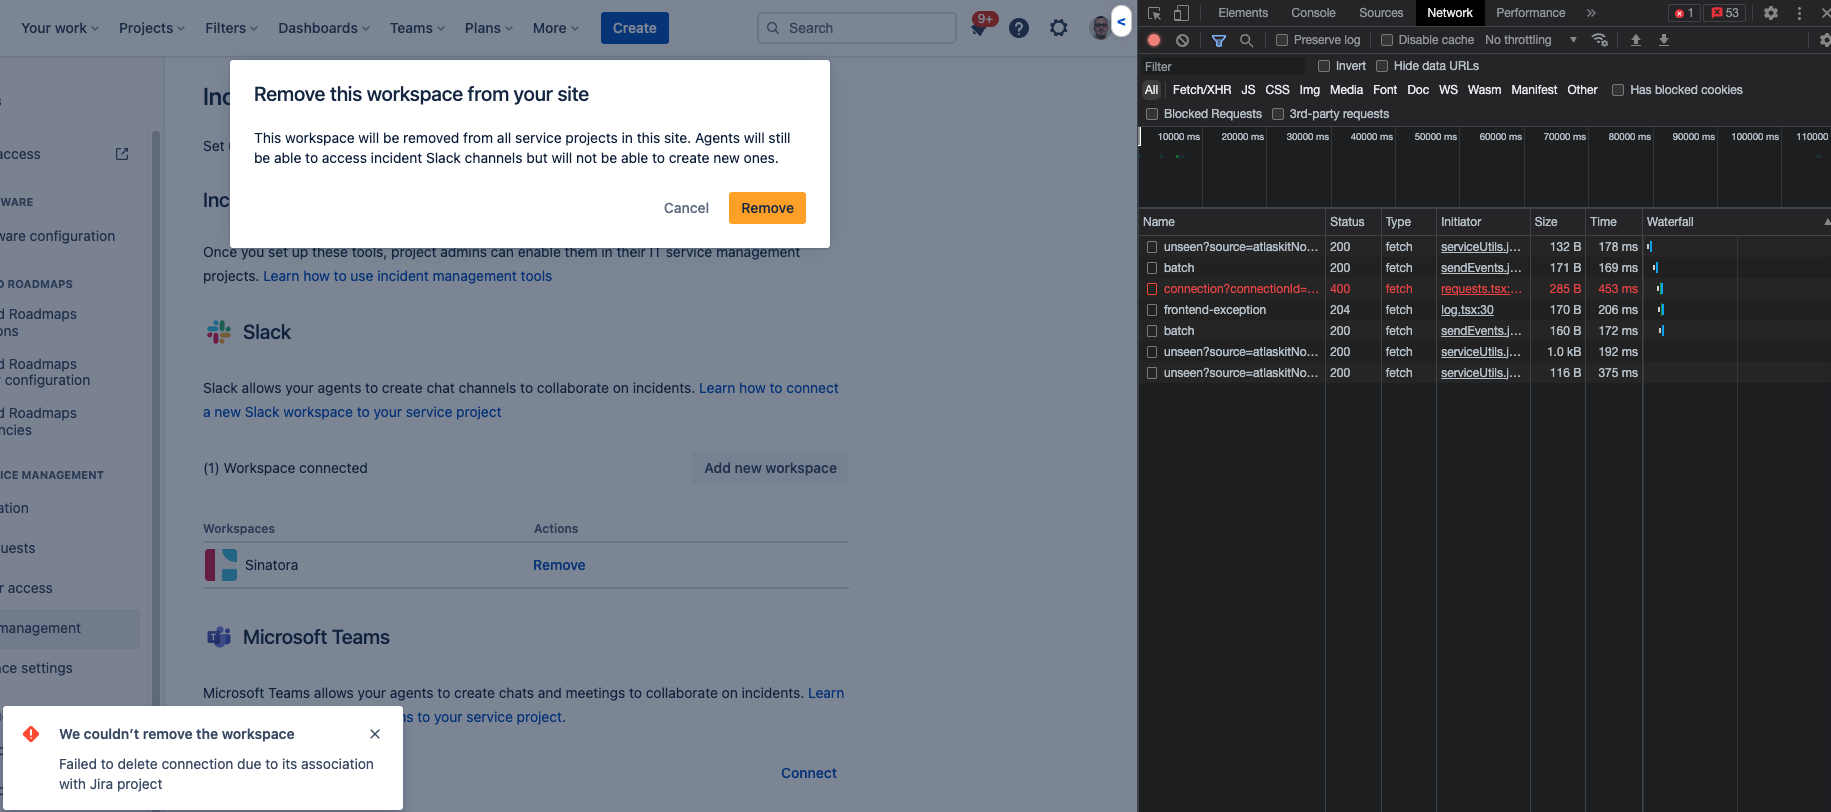The width and height of the screenshot is (1831, 812).
Task: Check Has blocked cookies checkbox
Action: pyautogui.click(x=1618, y=90)
